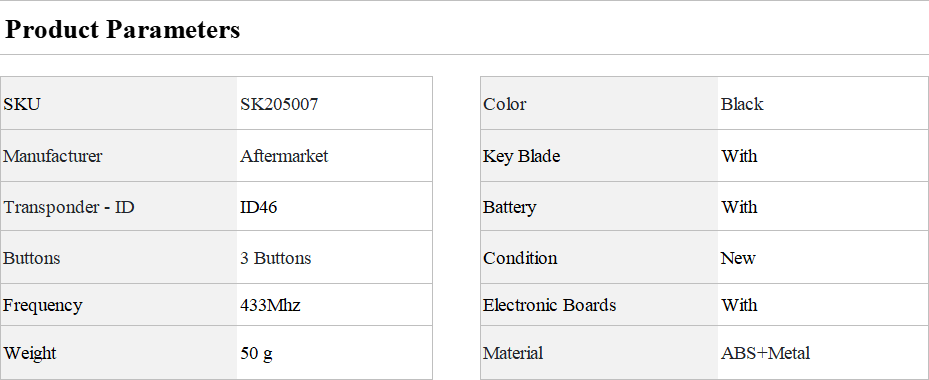929x380 pixels.
Task: Click the Key Blade label
Action: pyautogui.click(x=521, y=157)
